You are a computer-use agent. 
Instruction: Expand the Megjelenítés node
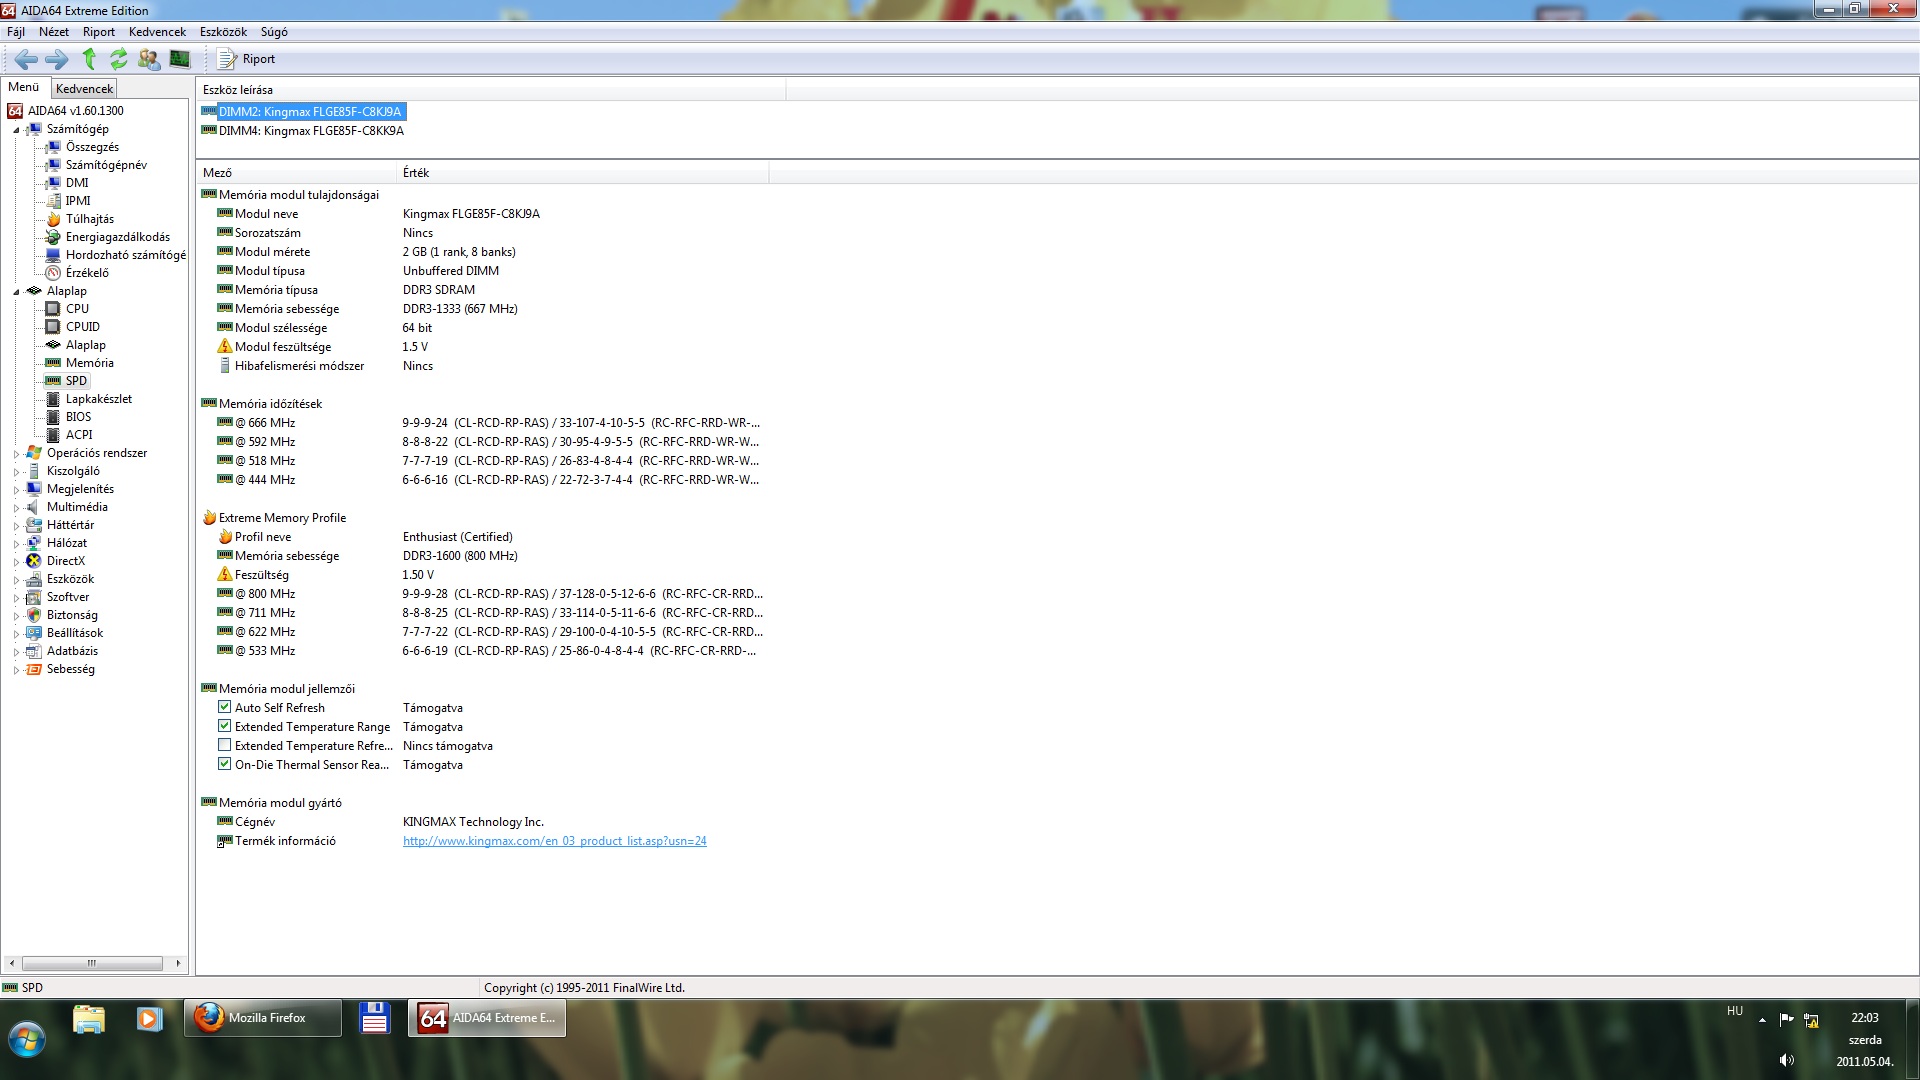click(x=16, y=490)
